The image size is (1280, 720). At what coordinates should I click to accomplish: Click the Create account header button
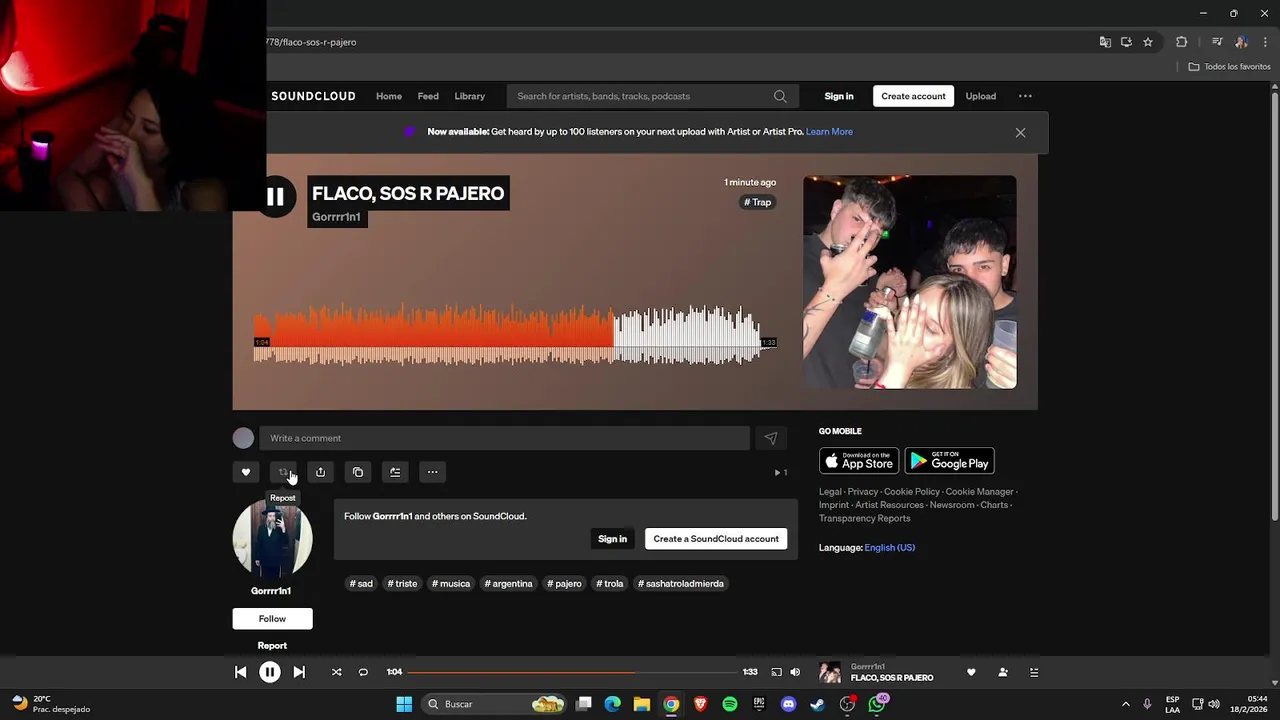(913, 96)
